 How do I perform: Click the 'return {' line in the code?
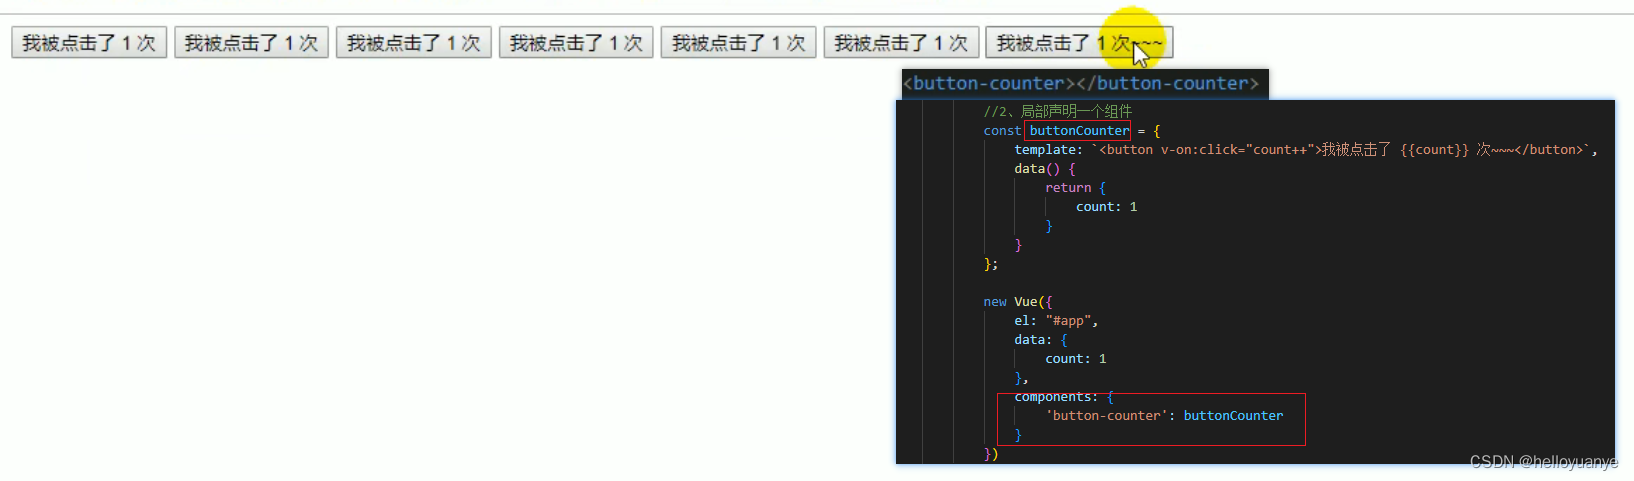pos(1075,188)
